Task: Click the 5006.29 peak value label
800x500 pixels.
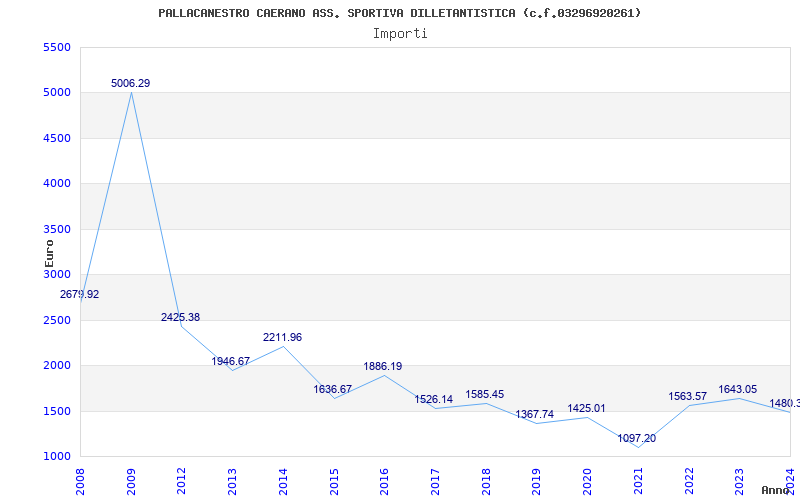Action: 131,83
